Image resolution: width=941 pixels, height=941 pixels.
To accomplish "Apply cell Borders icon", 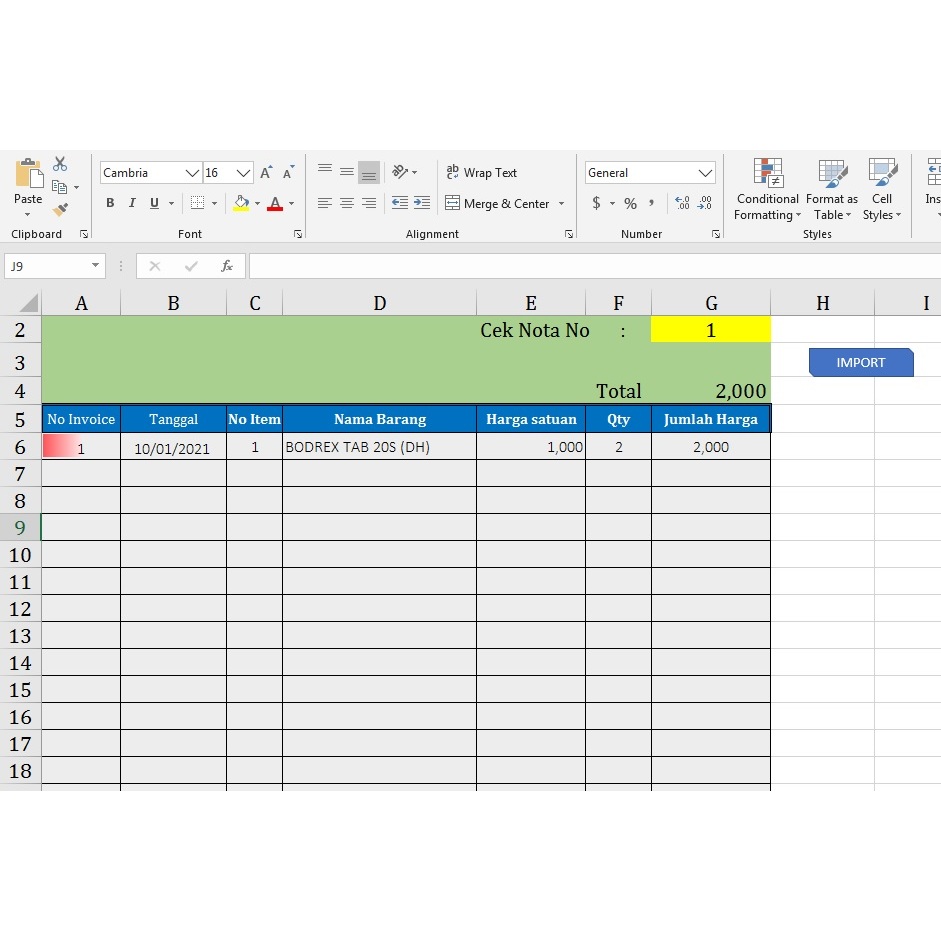I will 197,203.
